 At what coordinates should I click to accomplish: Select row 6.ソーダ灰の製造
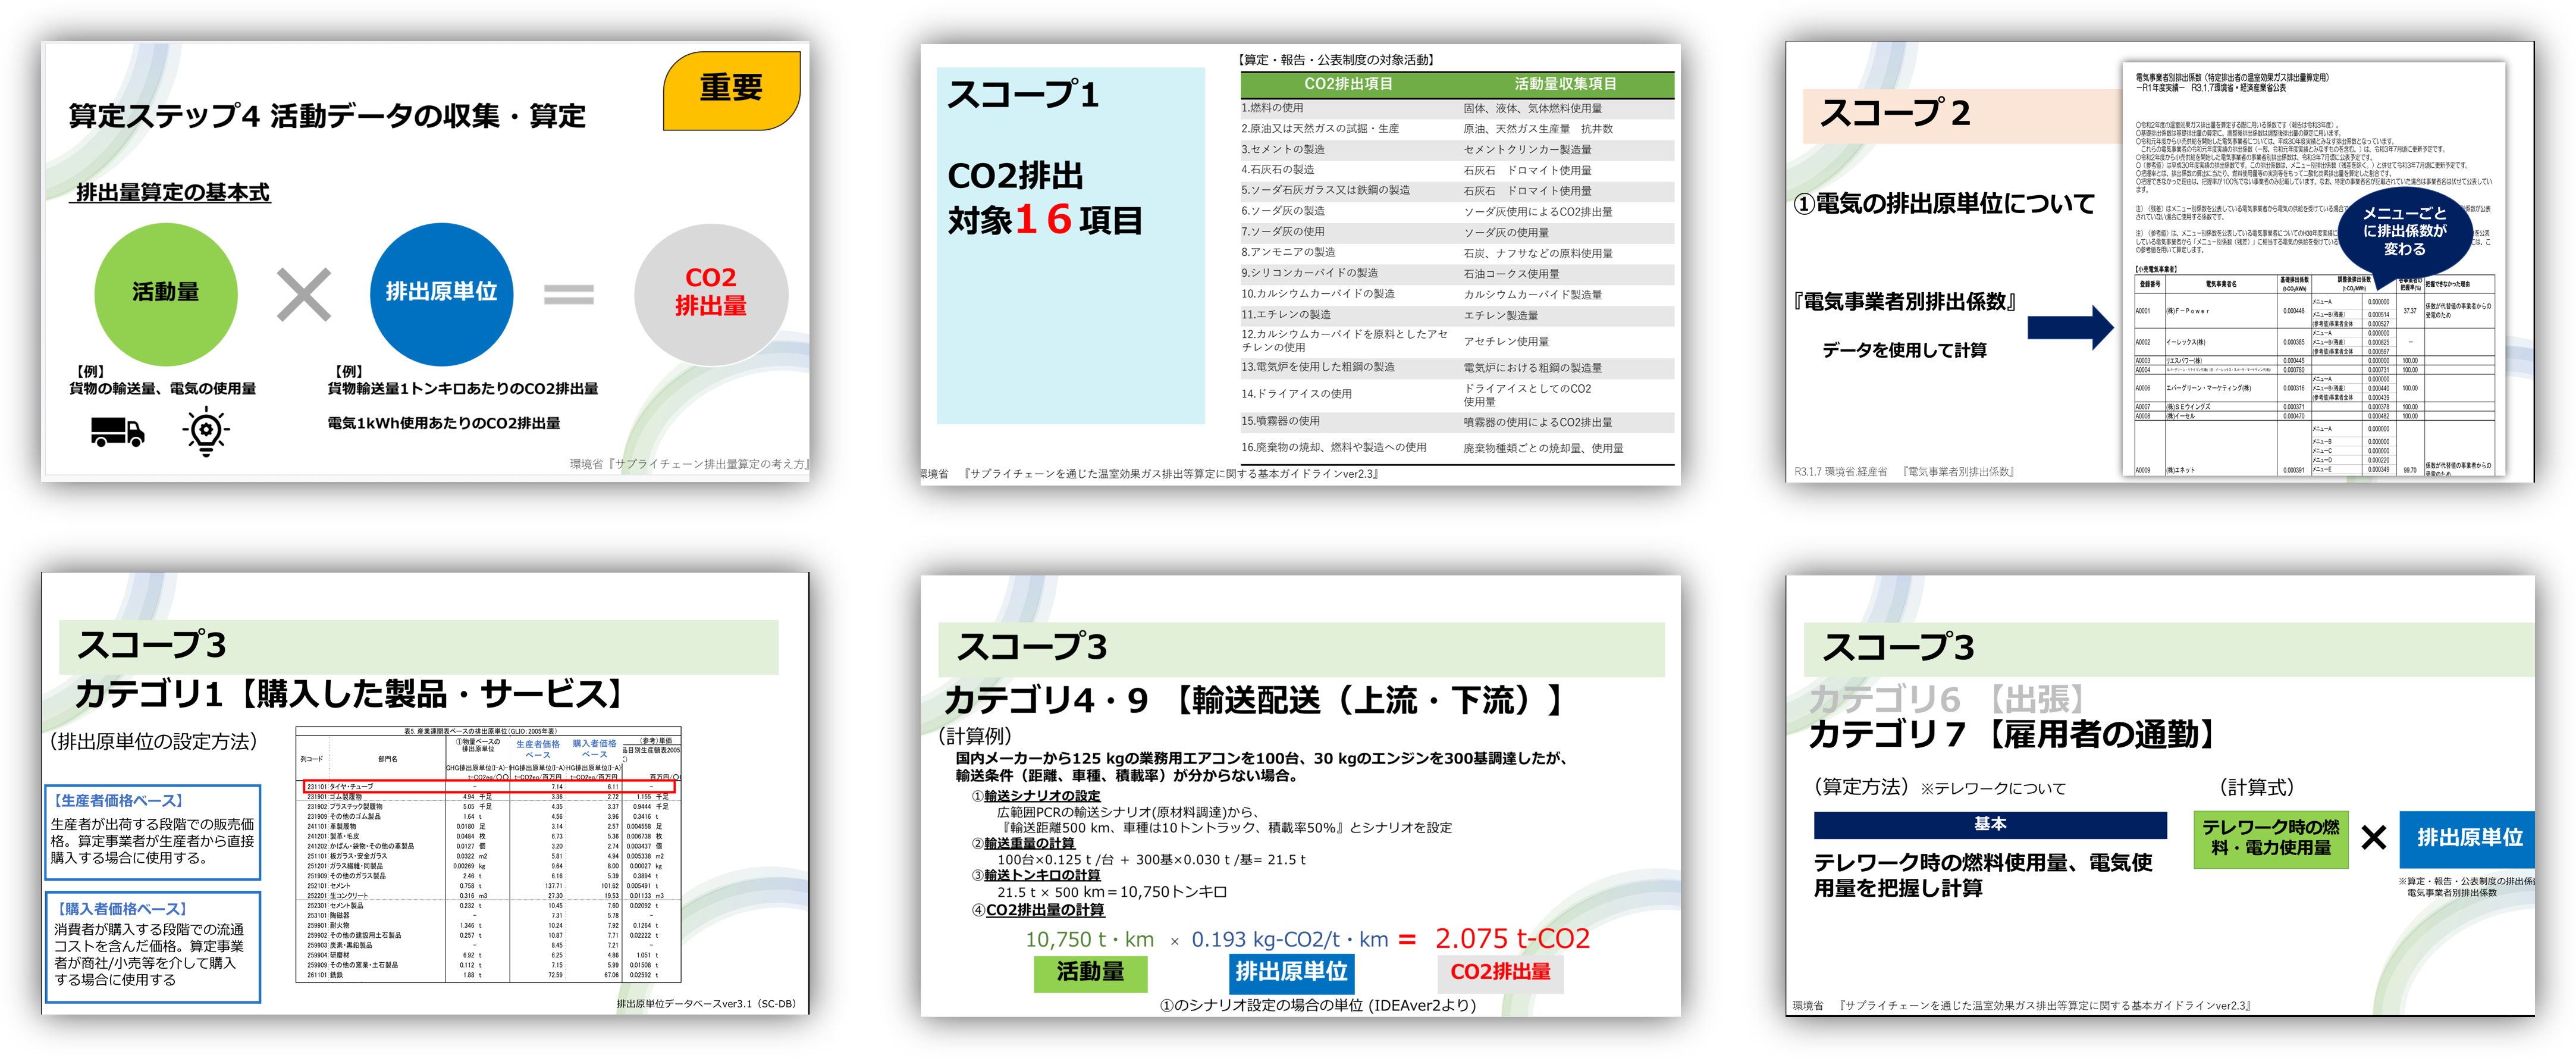point(1457,211)
